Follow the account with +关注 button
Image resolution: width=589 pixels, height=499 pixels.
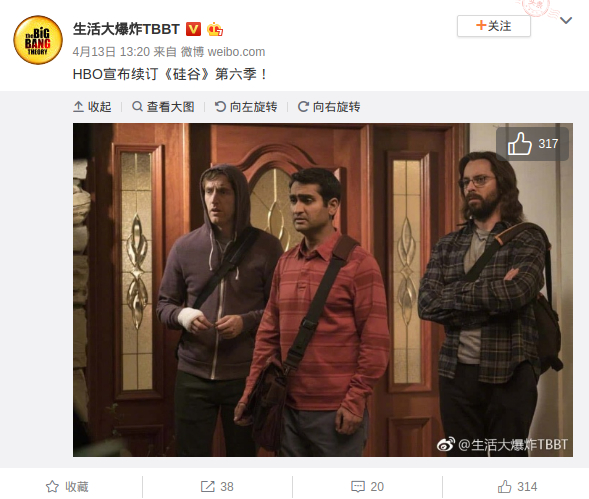[494, 26]
